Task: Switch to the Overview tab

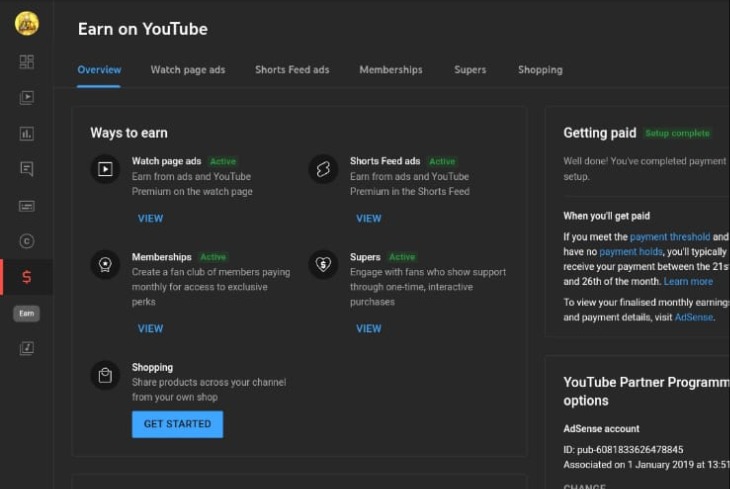Action: tap(99, 70)
